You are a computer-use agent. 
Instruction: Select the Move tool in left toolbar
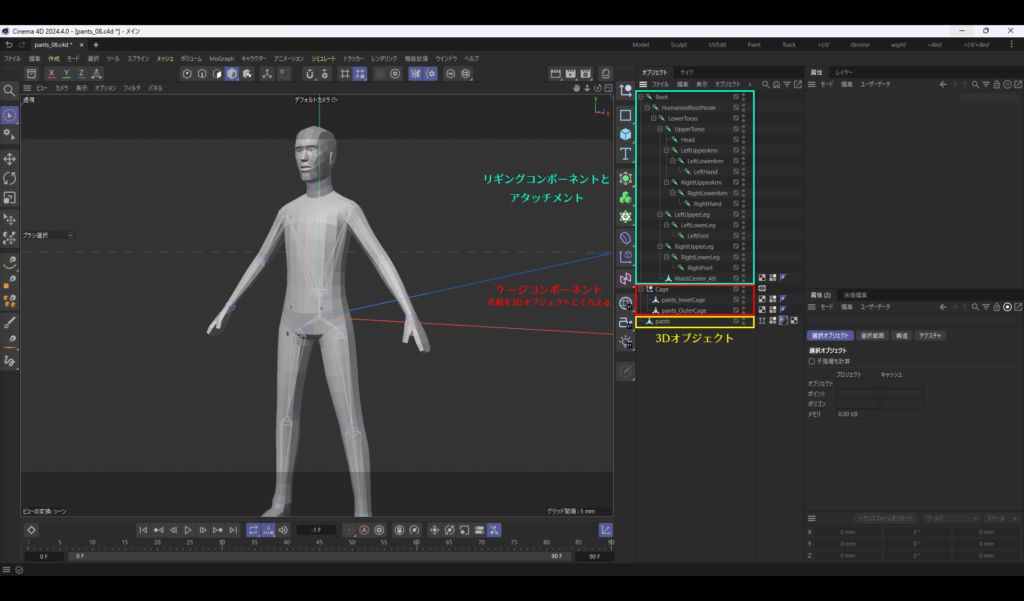[10, 158]
